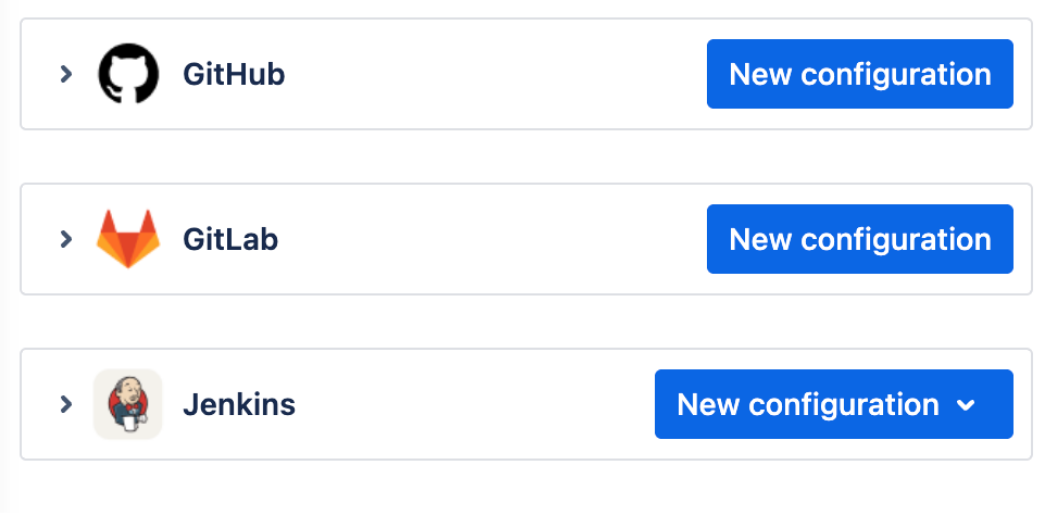Open the Jenkins New configuration dropdown arrow
Screen dimensions: 1062x515
tap(965, 405)
